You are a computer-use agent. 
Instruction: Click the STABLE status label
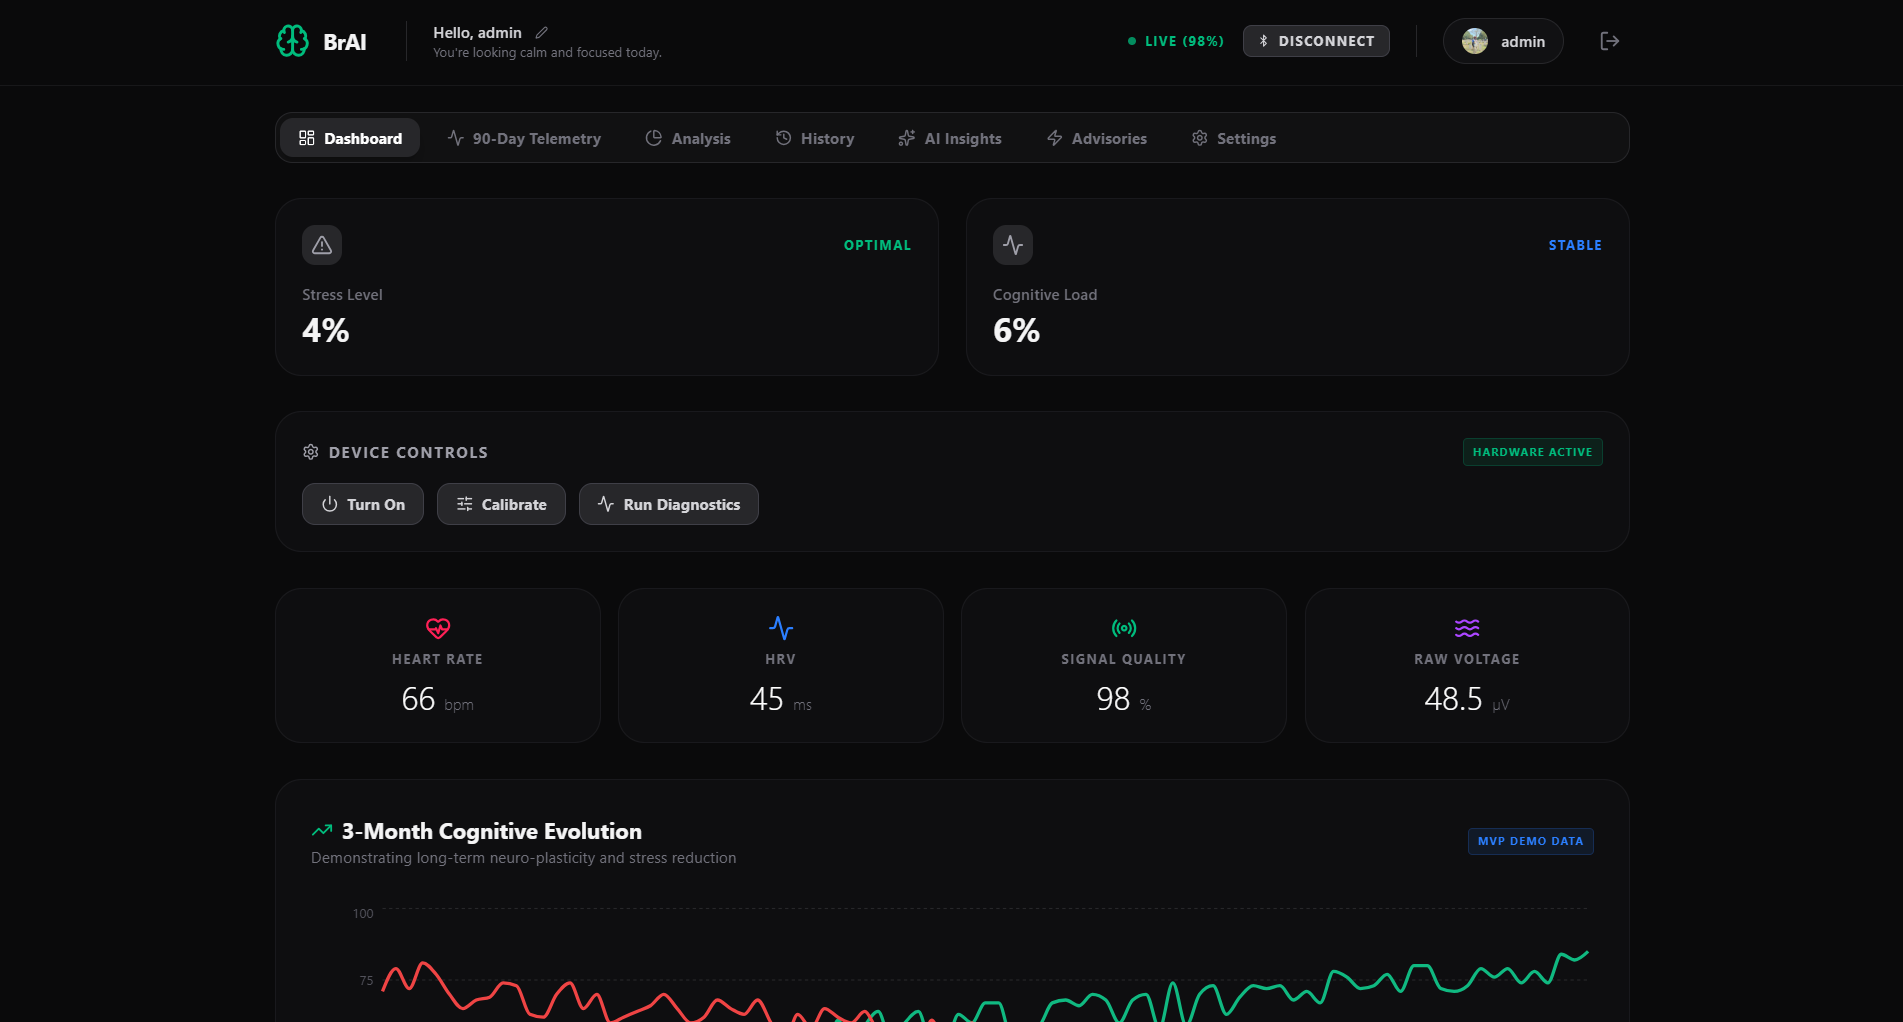[1575, 245]
